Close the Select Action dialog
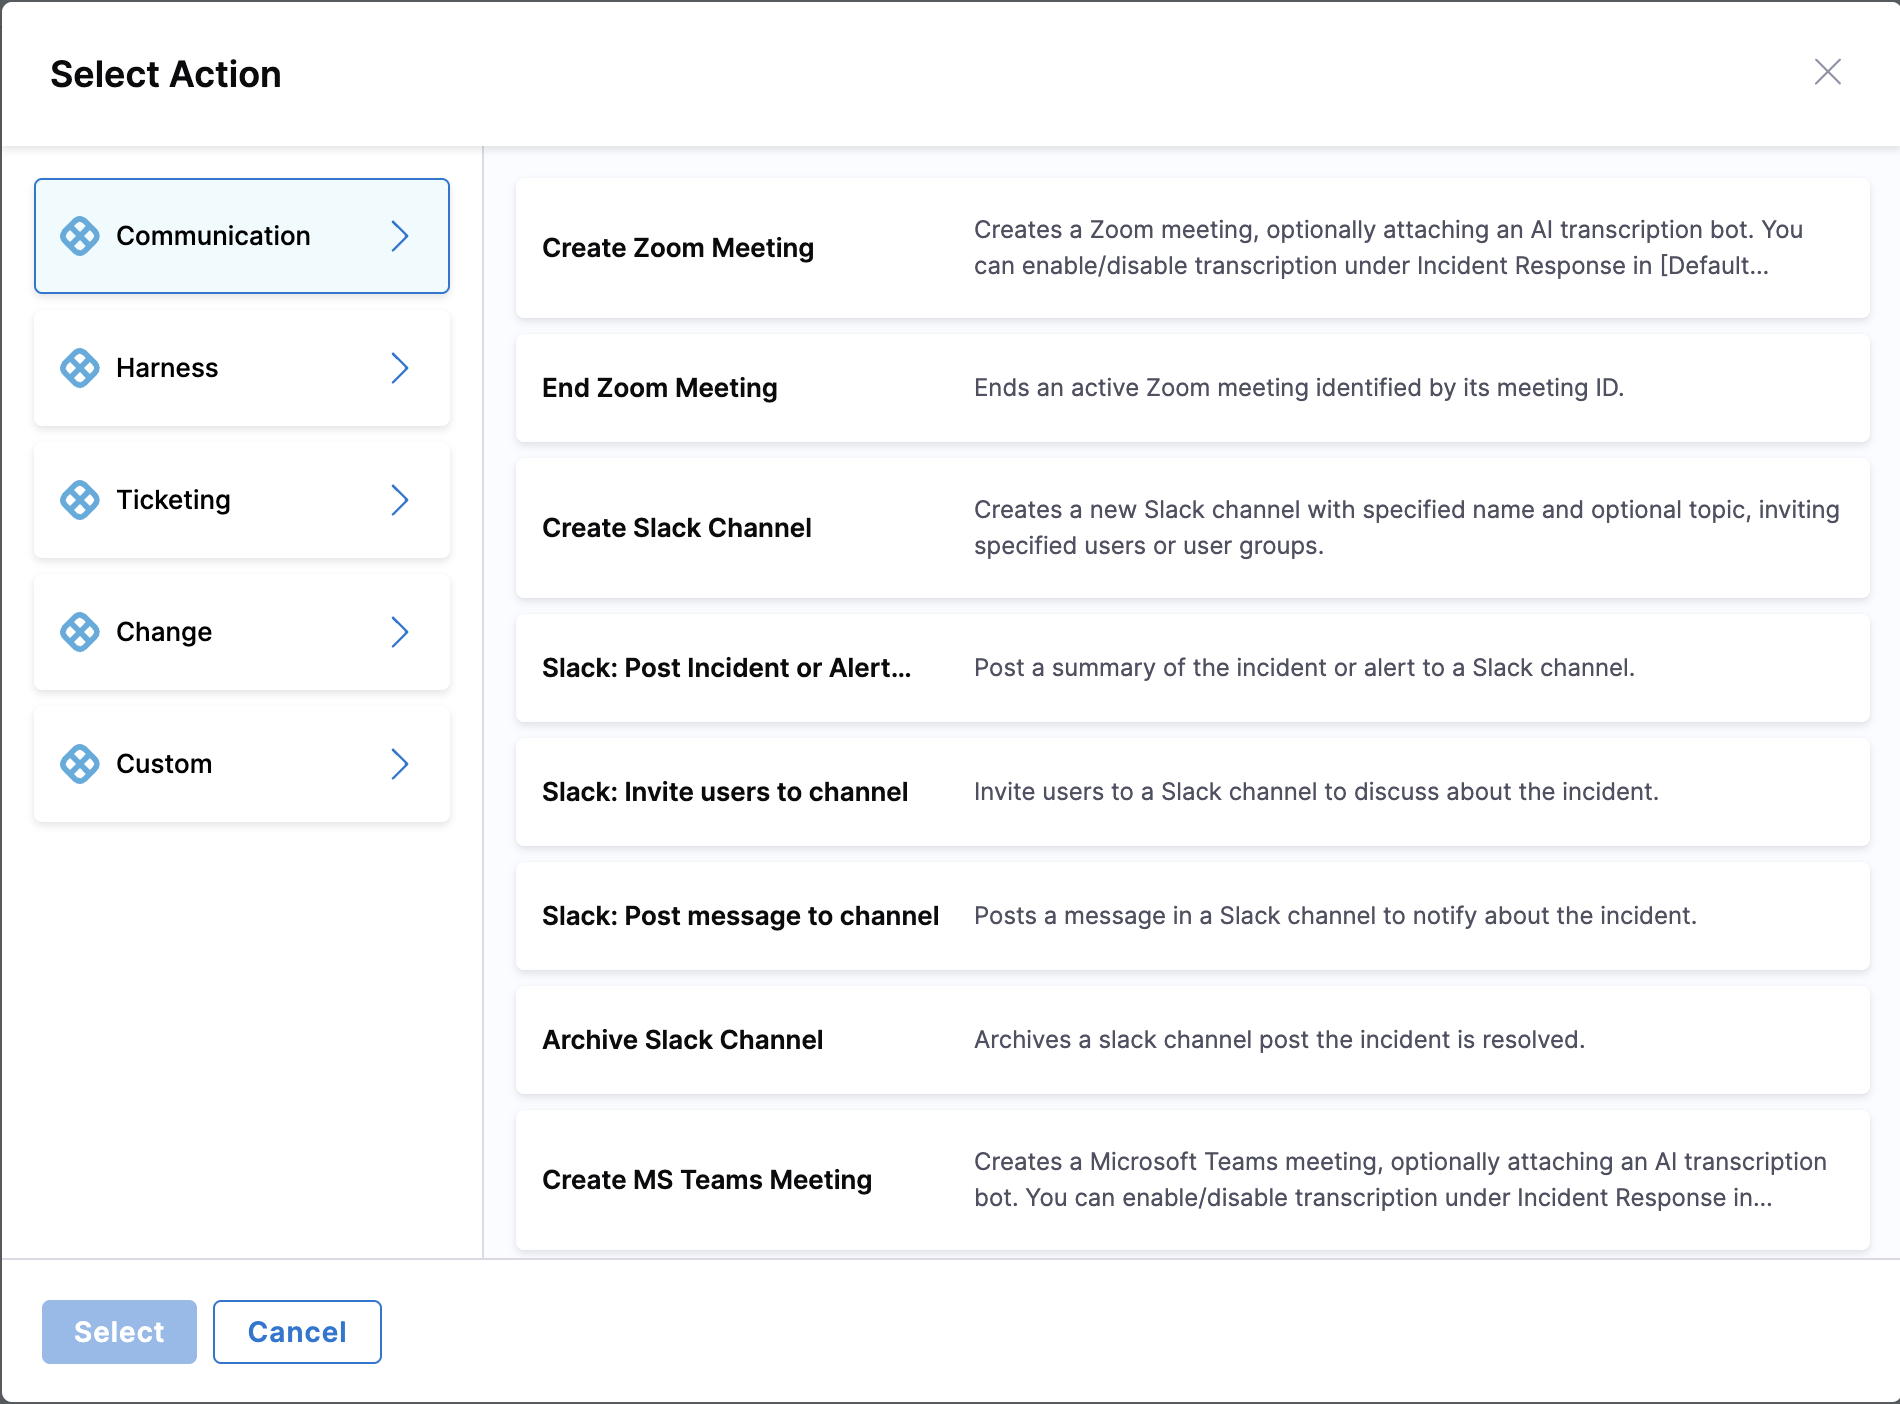The height and width of the screenshot is (1404, 1900). (x=1828, y=72)
